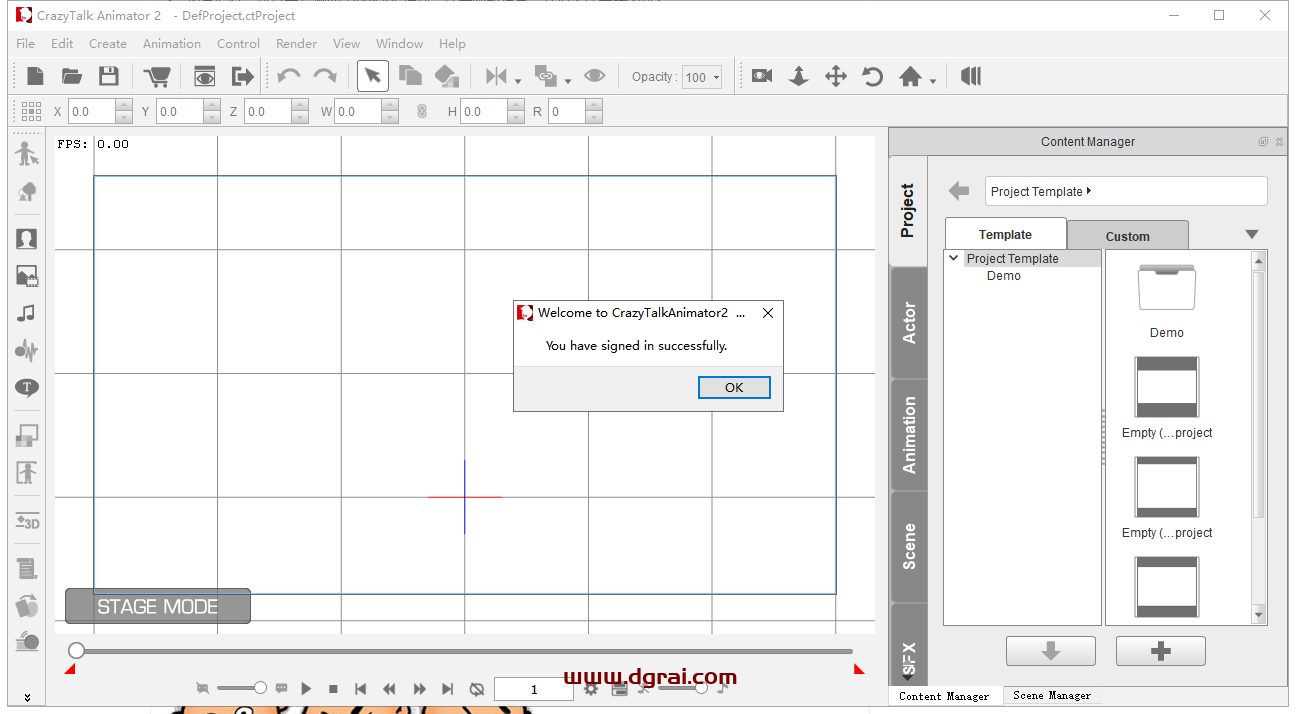Open the Render menu
The height and width of the screenshot is (714, 1296).
point(296,44)
